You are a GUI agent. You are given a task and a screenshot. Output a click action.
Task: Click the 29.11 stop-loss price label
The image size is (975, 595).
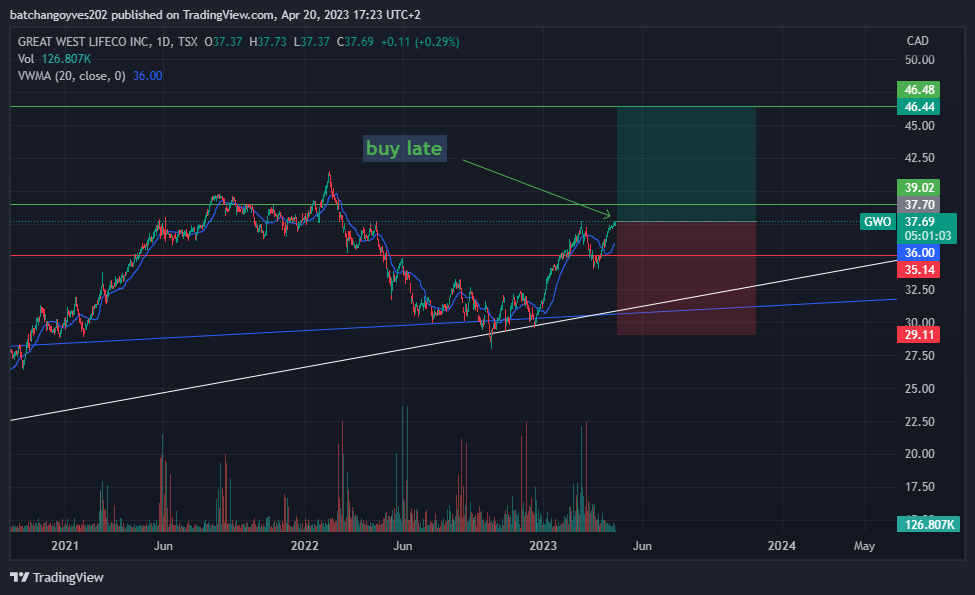point(919,334)
